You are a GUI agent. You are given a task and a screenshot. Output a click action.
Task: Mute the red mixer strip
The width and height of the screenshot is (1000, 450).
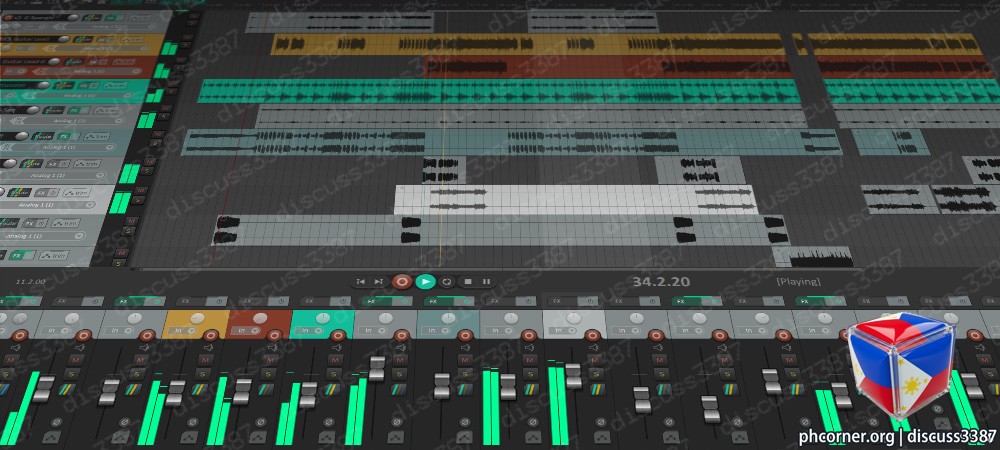click(x=270, y=359)
